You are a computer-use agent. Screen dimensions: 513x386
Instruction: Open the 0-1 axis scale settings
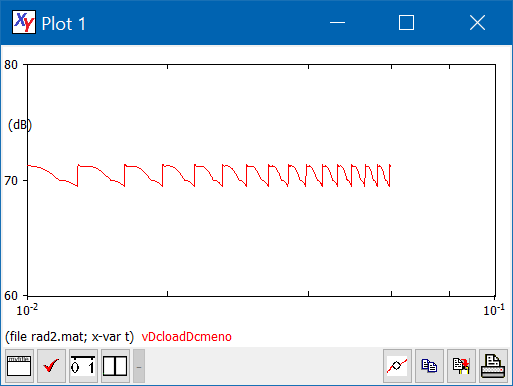point(83,366)
